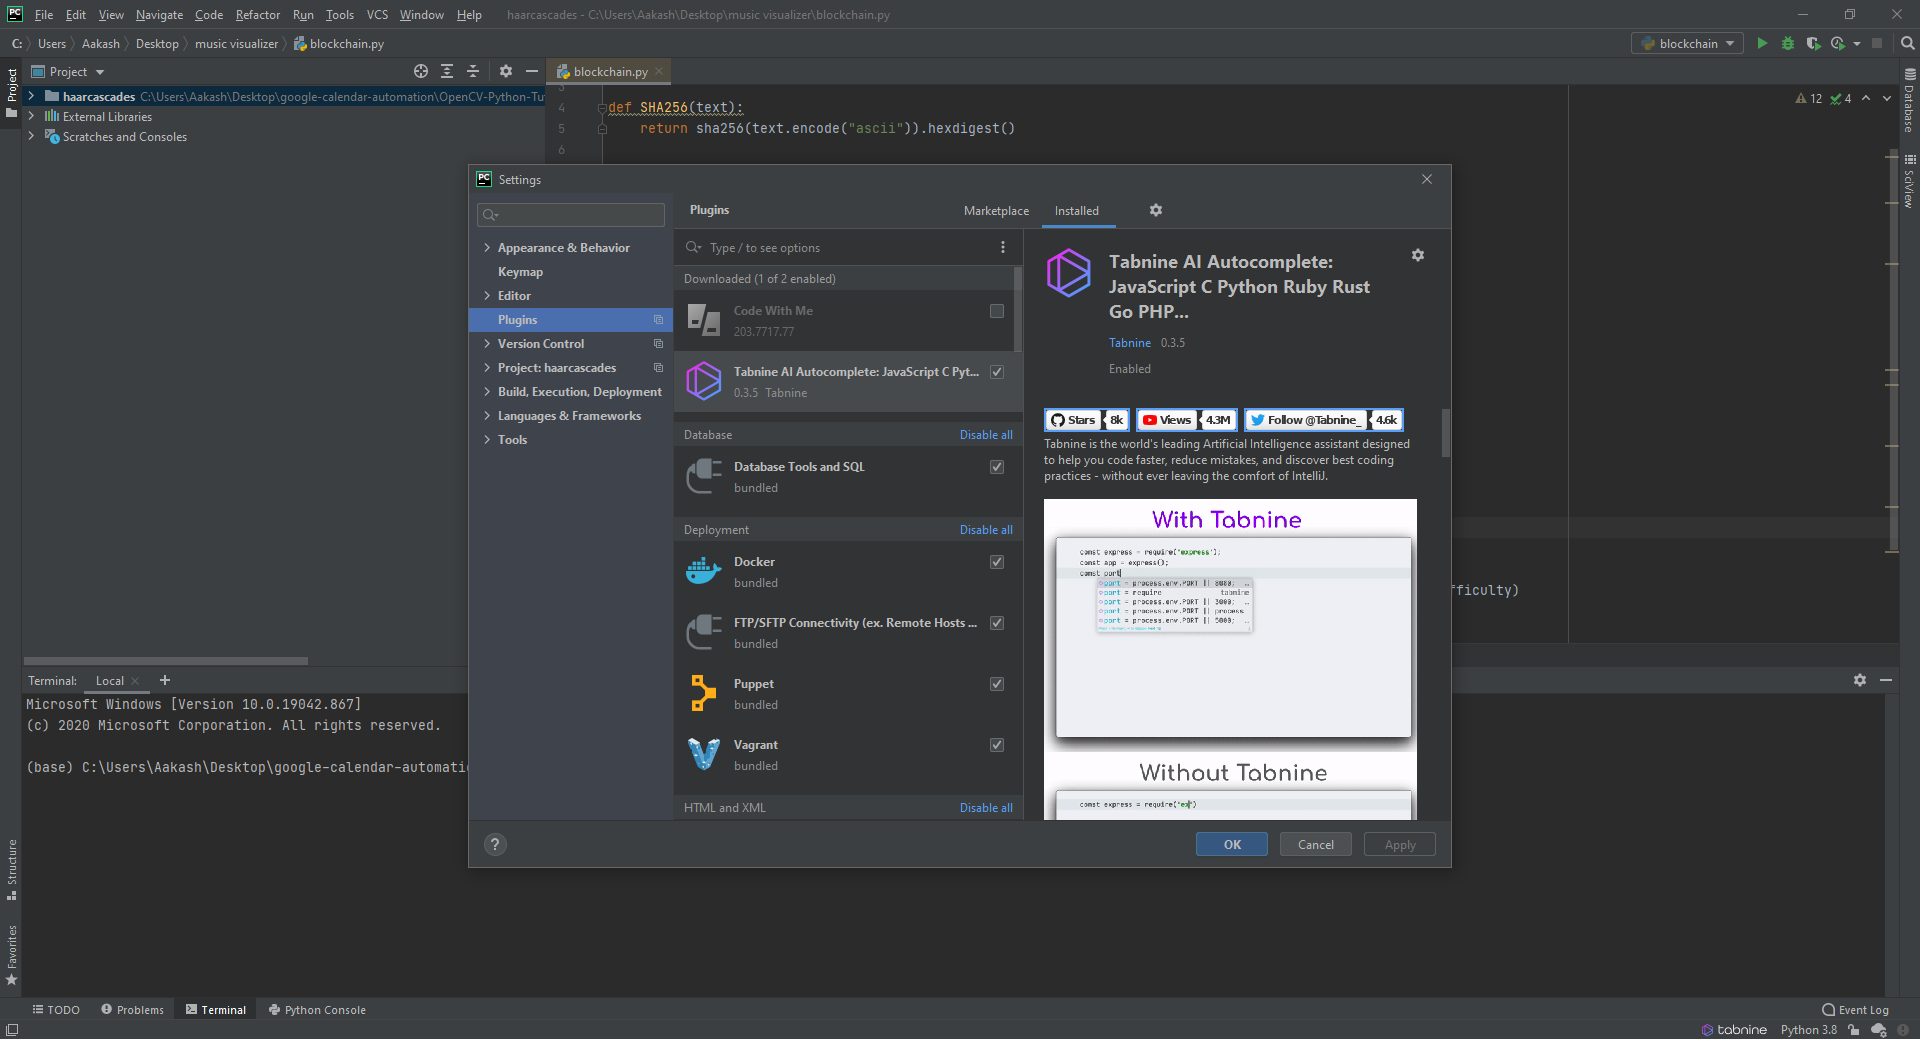Open the Structure tool window stripe
Screen dimensions: 1920x1039
(12, 868)
